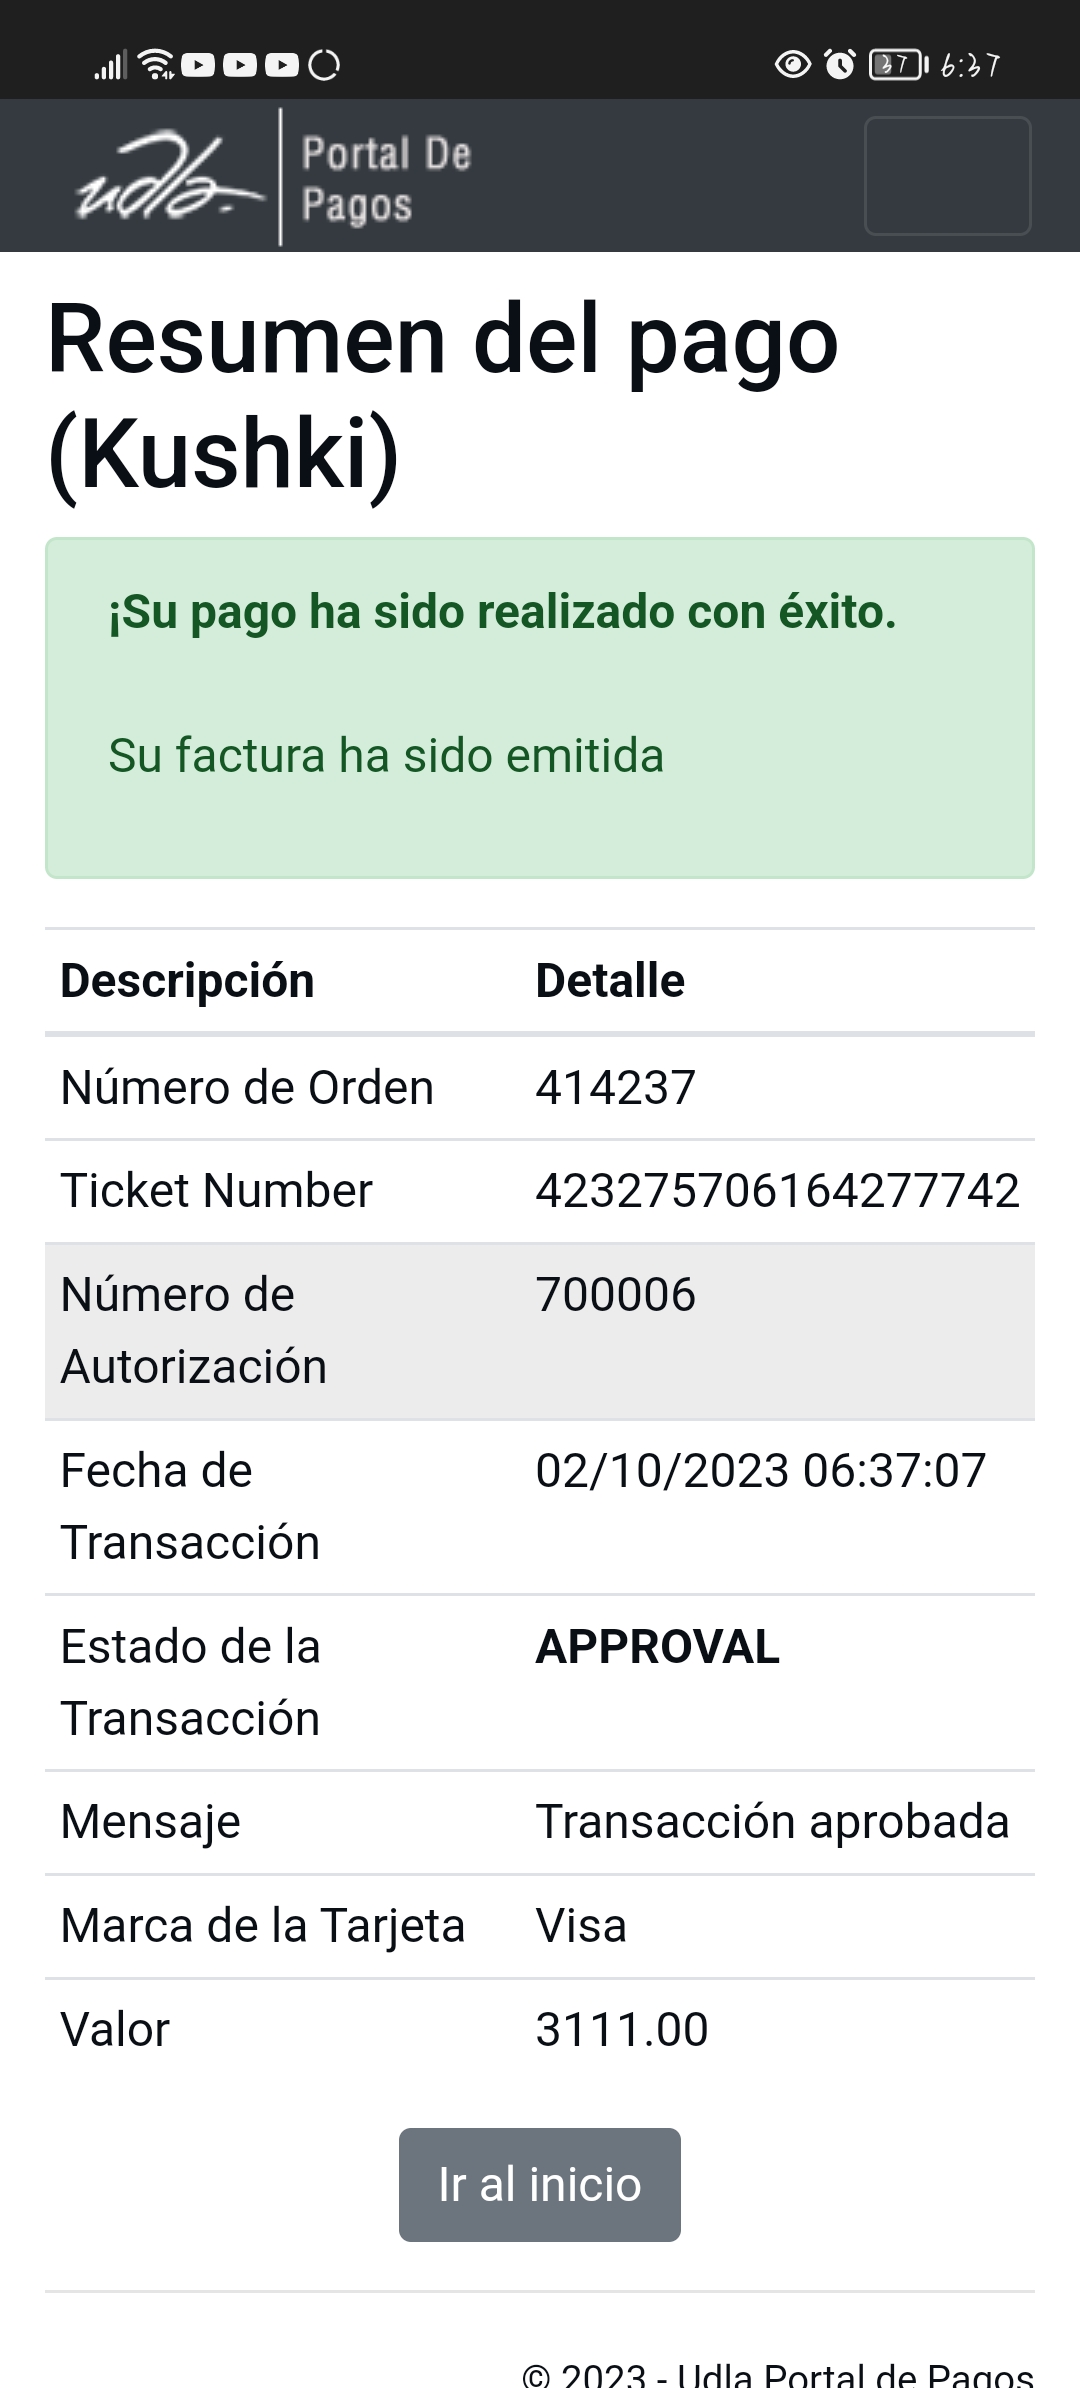Image resolution: width=1080 pixels, height=2388 pixels.
Task: Tap the eye comfort status icon
Action: (x=793, y=65)
